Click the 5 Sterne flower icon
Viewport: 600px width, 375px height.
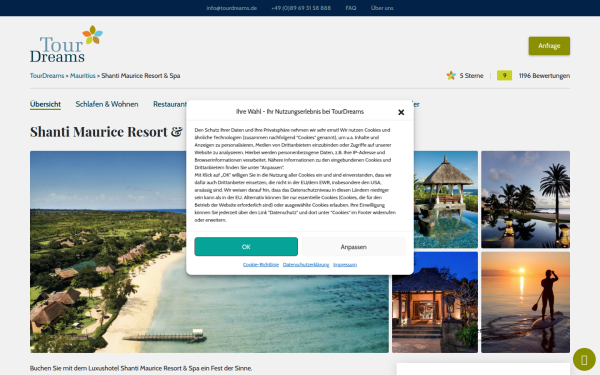point(451,76)
